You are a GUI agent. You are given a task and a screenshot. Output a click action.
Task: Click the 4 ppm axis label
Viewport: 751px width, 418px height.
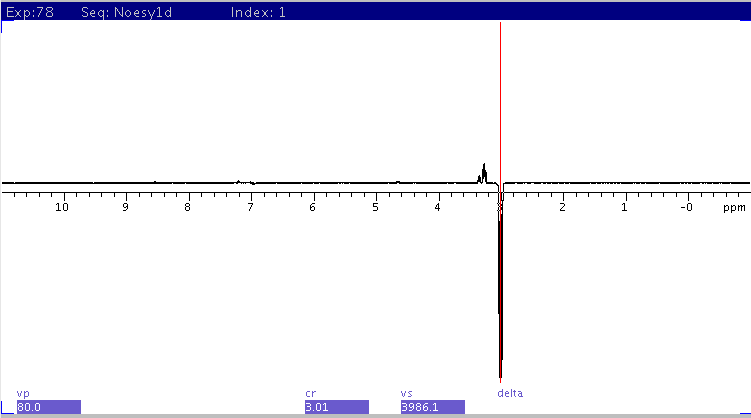point(437,207)
